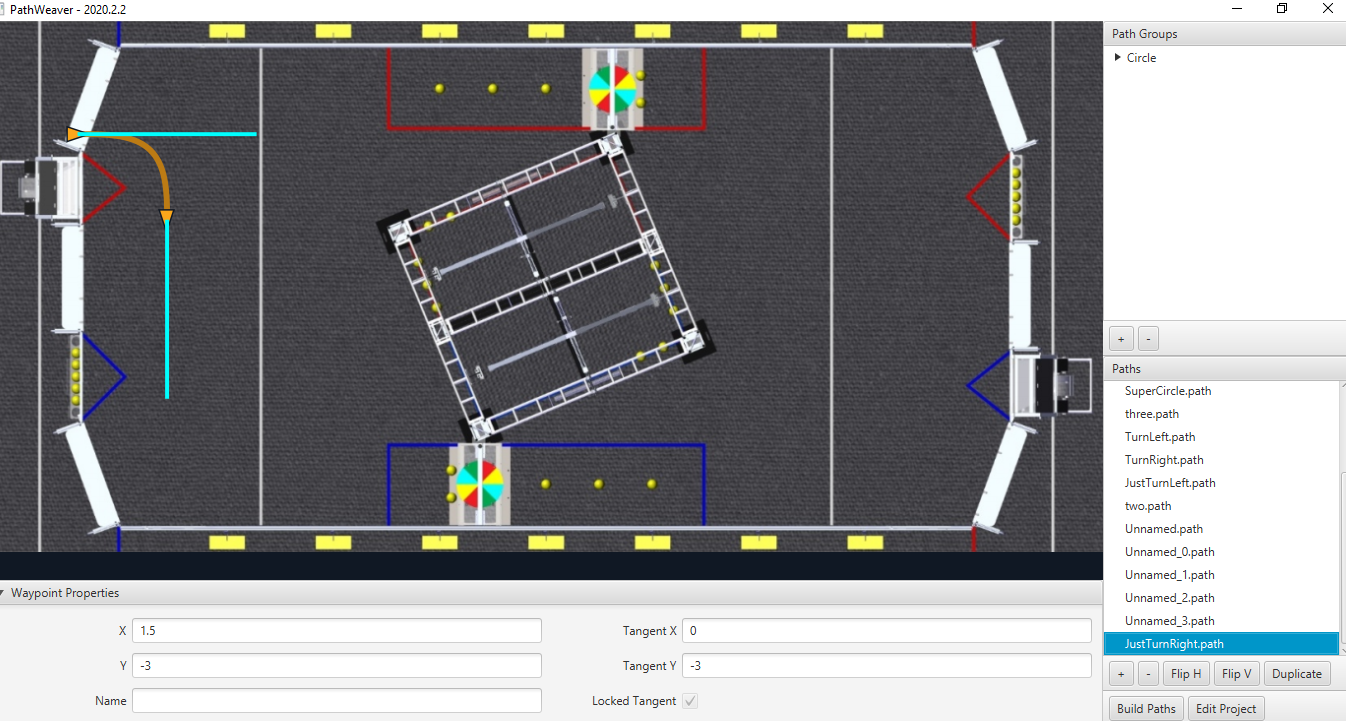
Task: Add a new path with plus button under Paths
Action: tap(1121, 674)
